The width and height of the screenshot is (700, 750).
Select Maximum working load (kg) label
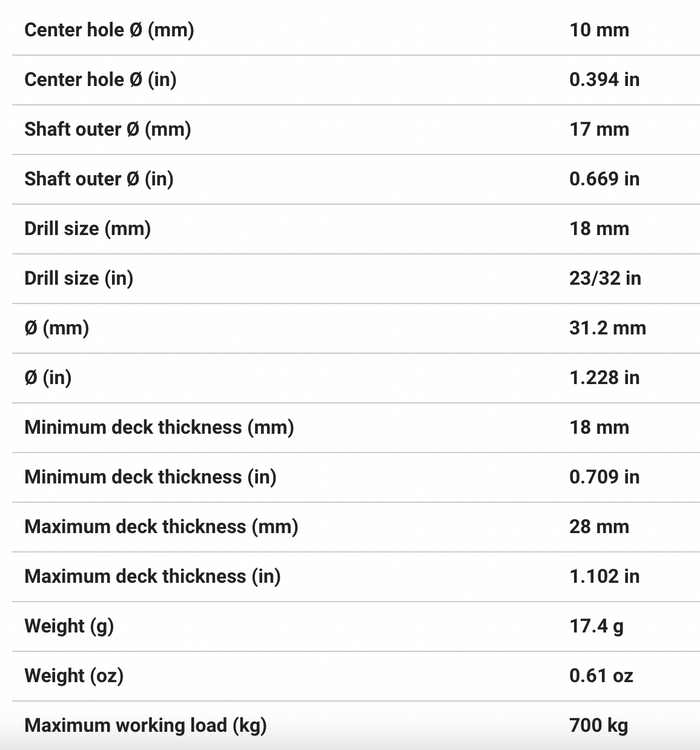(x=145, y=726)
